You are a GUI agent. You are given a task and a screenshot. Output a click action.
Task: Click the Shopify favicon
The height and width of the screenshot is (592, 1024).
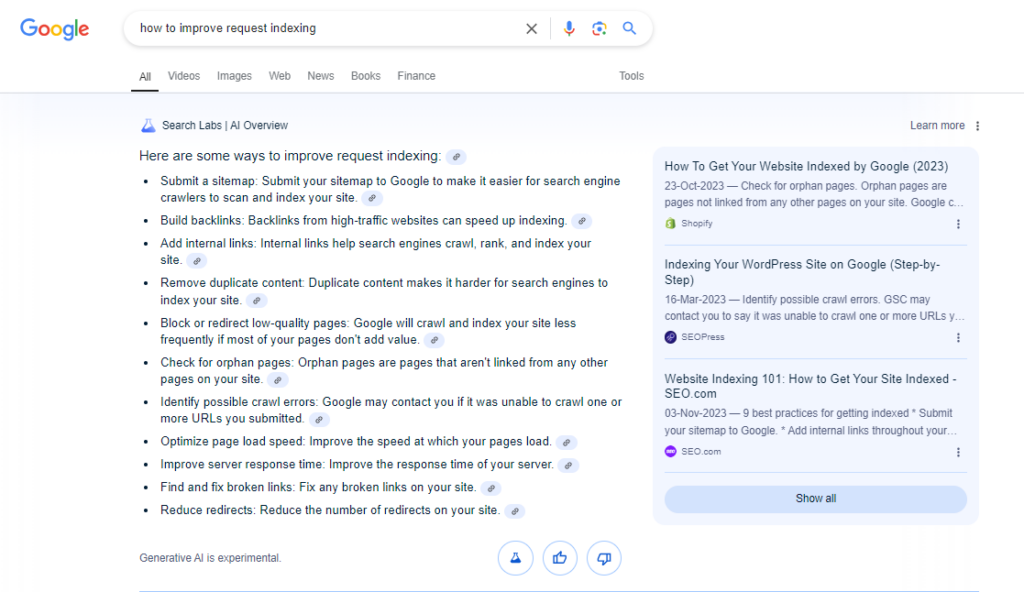click(x=671, y=223)
